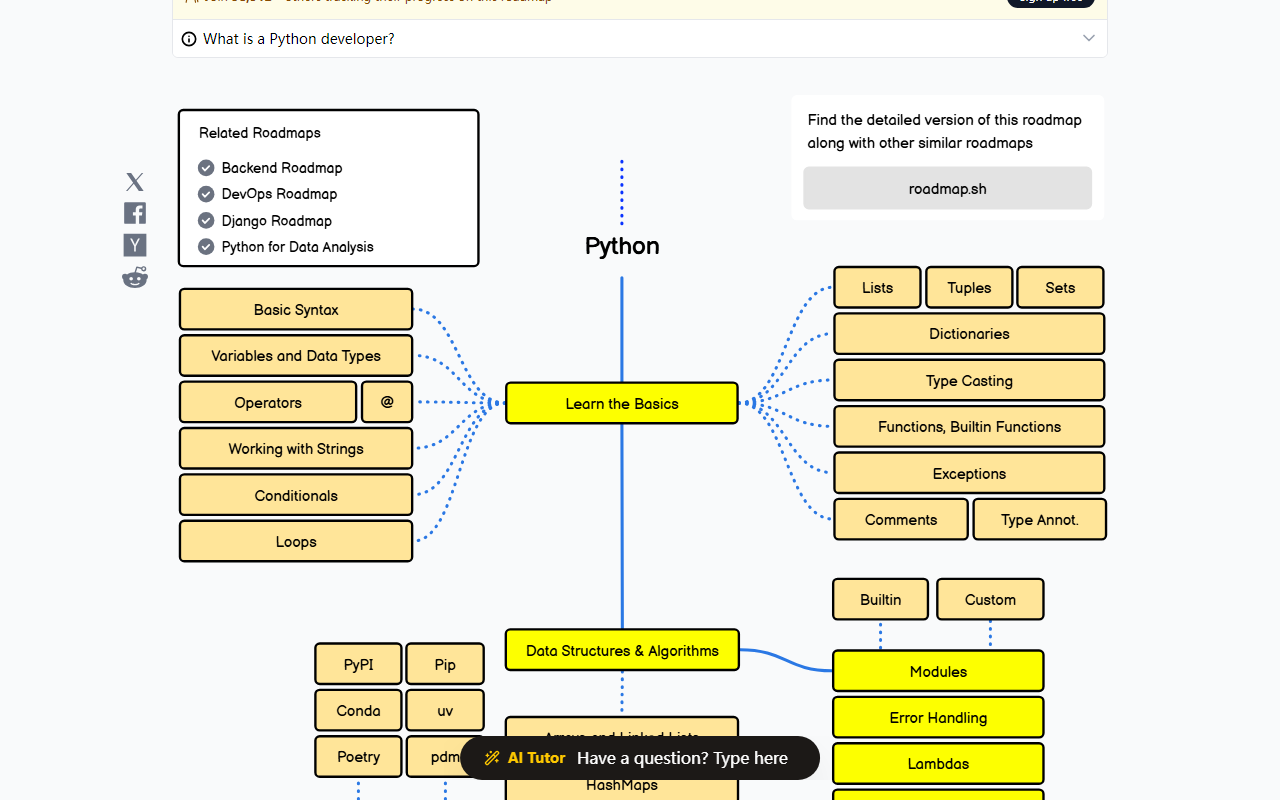Open Backend Roadmap link
Image resolution: width=1280 pixels, height=800 pixels.
(282, 168)
